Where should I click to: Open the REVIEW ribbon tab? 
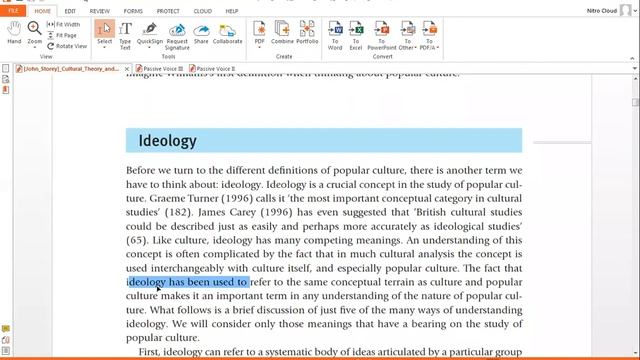[x=100, y=11]
